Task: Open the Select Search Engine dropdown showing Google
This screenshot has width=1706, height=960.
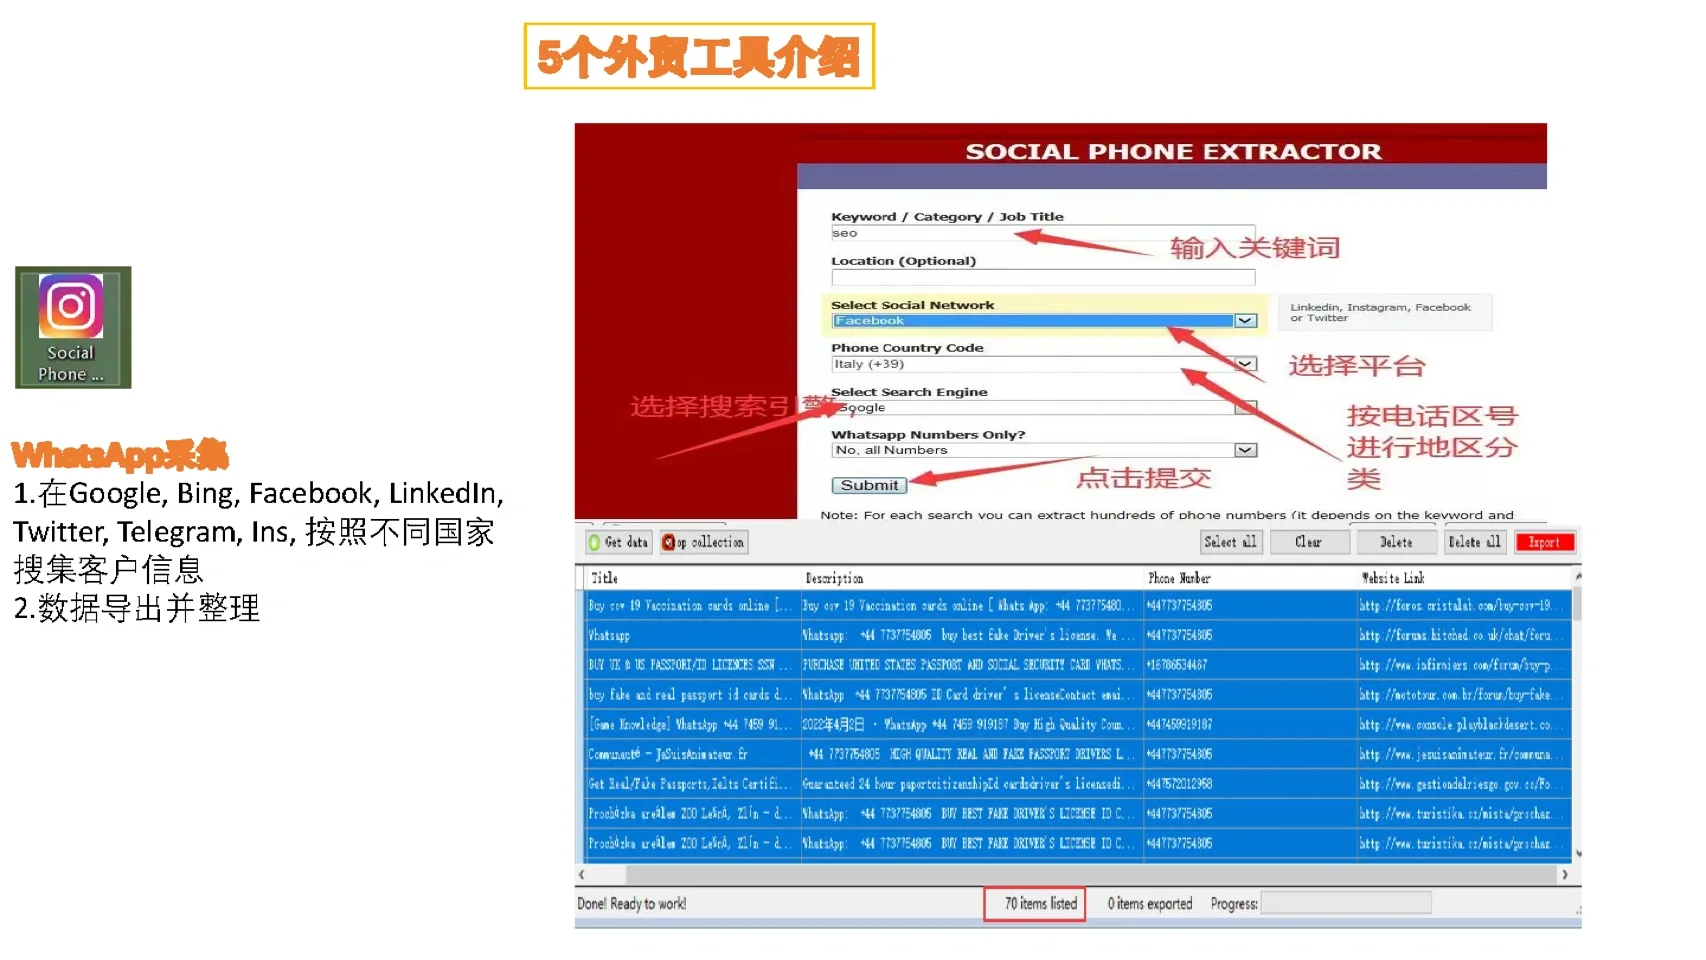Action: point(1044,408)
